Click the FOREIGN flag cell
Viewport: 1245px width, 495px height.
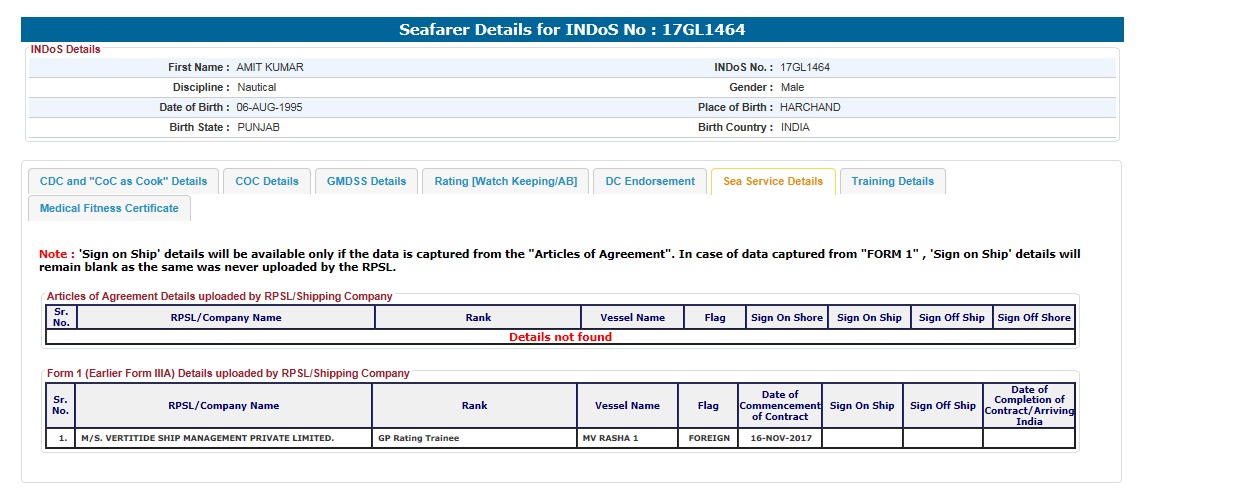[x=708, y=438]
